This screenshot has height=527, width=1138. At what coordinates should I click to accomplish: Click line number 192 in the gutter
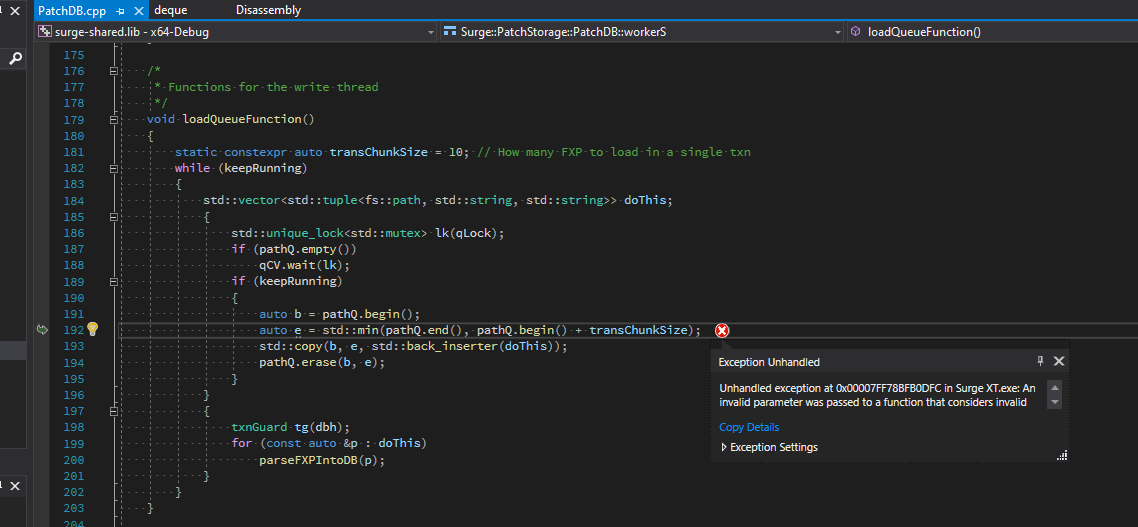74,330
